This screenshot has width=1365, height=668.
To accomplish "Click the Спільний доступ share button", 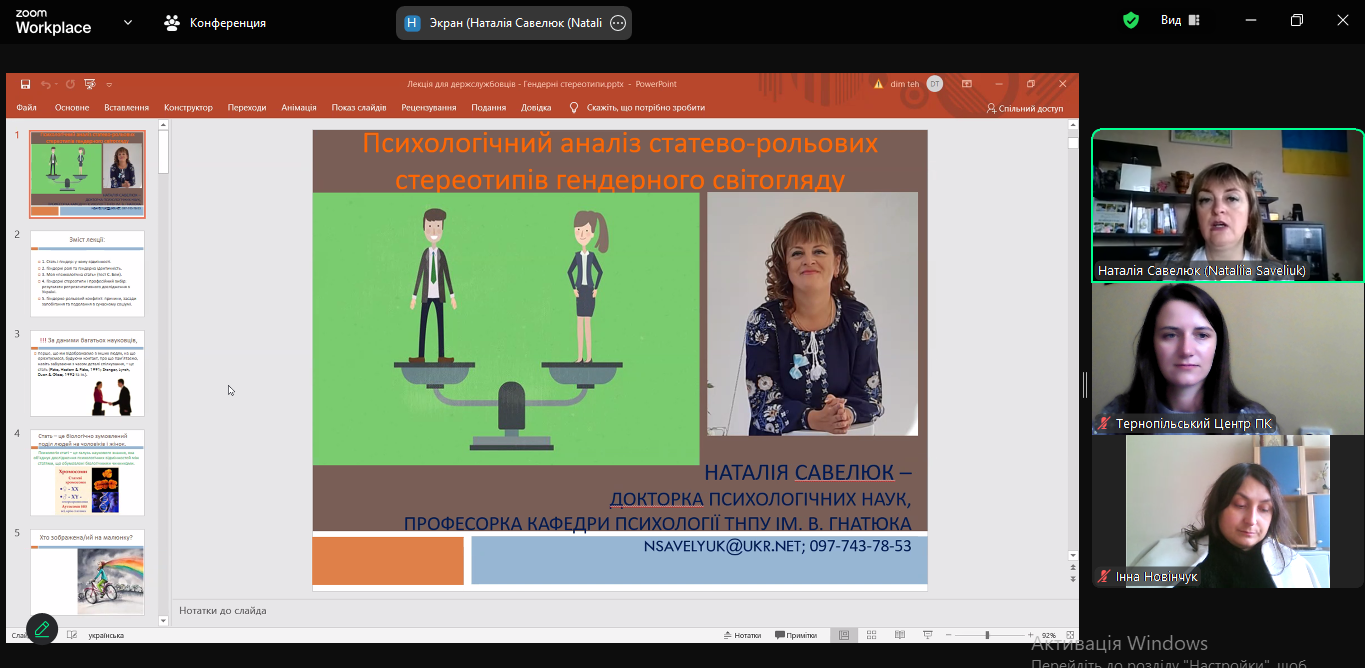I will [1025, 108].
